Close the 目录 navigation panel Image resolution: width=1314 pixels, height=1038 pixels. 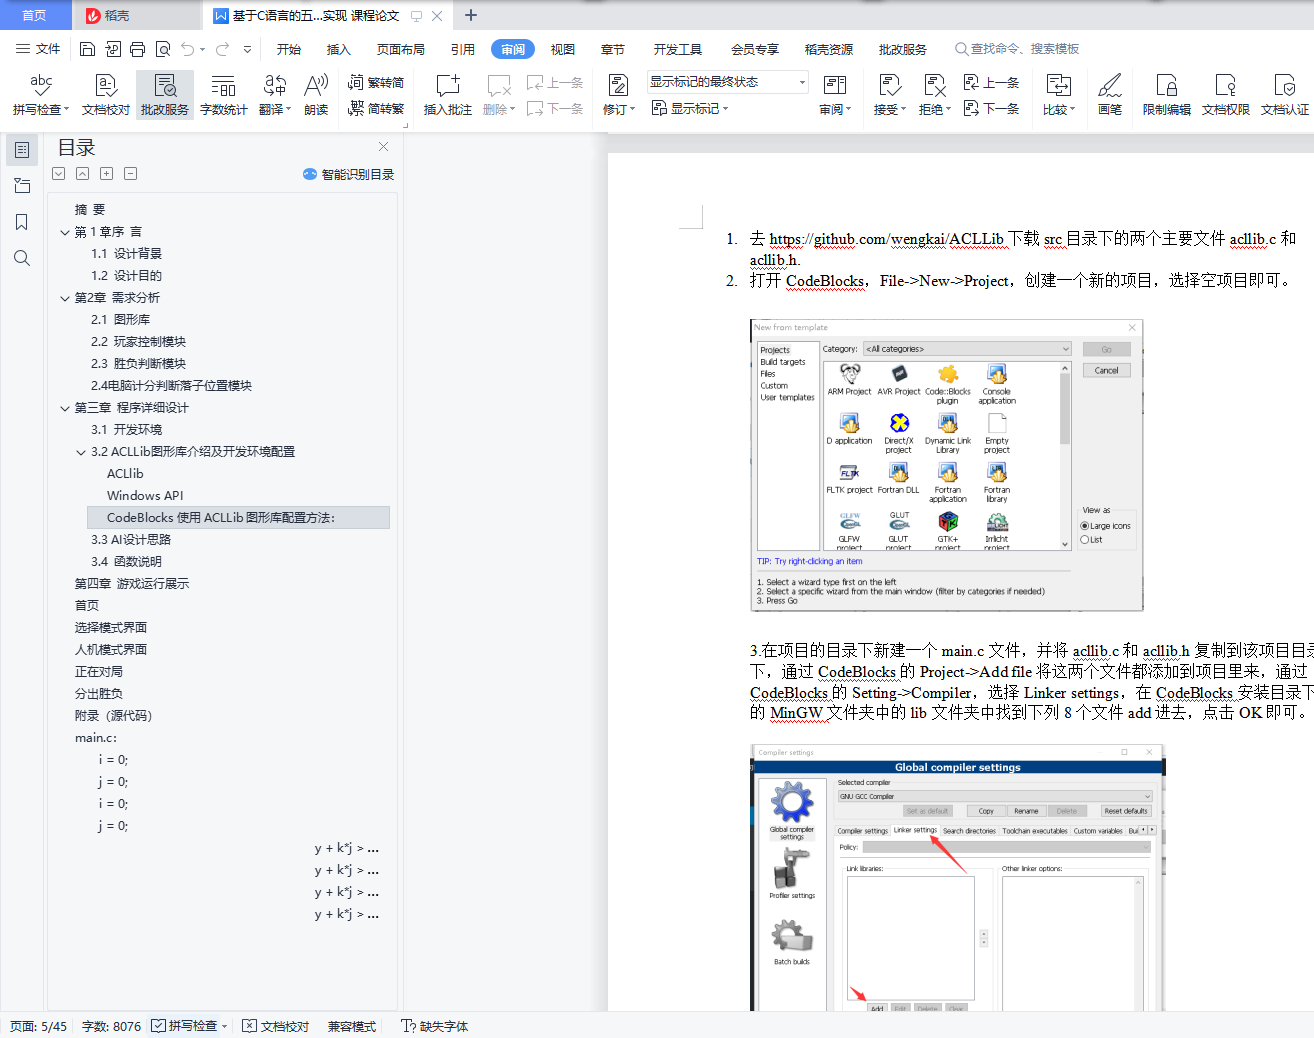(x=383, y=146)
